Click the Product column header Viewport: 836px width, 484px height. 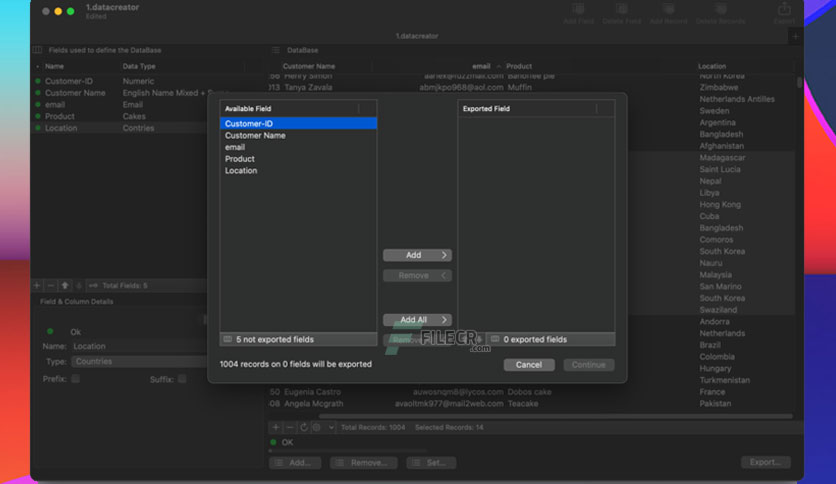519,67
